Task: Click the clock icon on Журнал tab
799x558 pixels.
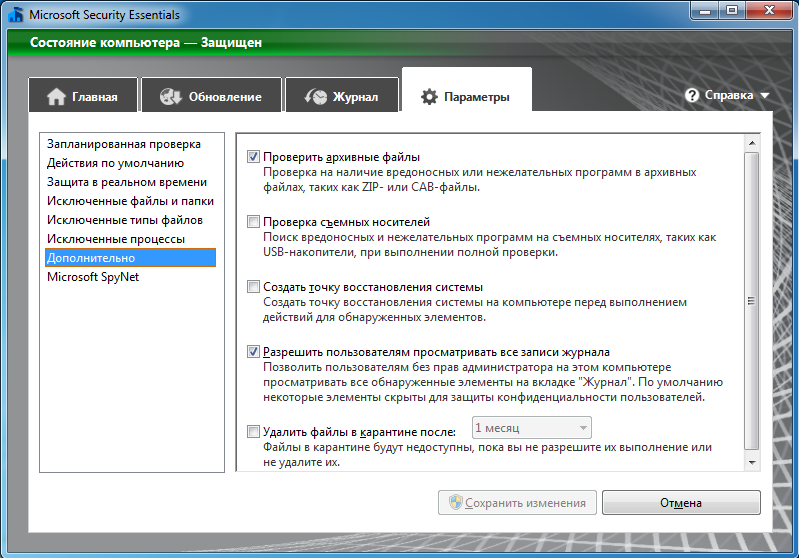Action: (x=316, y=96)
